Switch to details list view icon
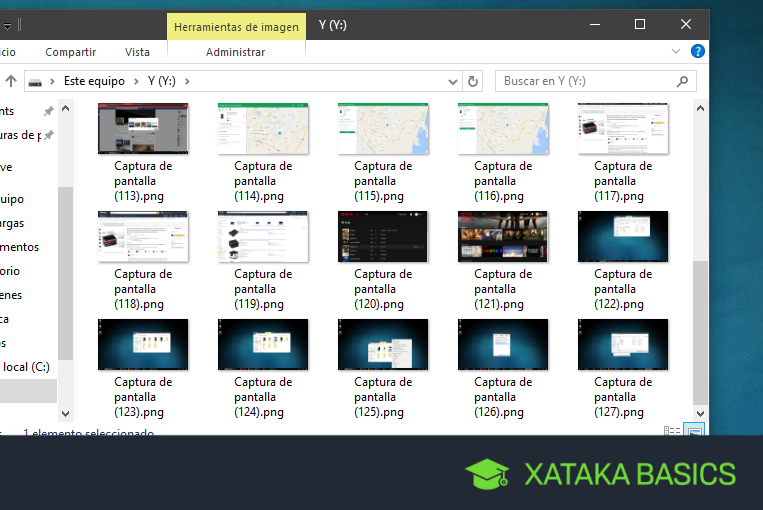Viewport: 763px width, 510px height. pos(672,431)
